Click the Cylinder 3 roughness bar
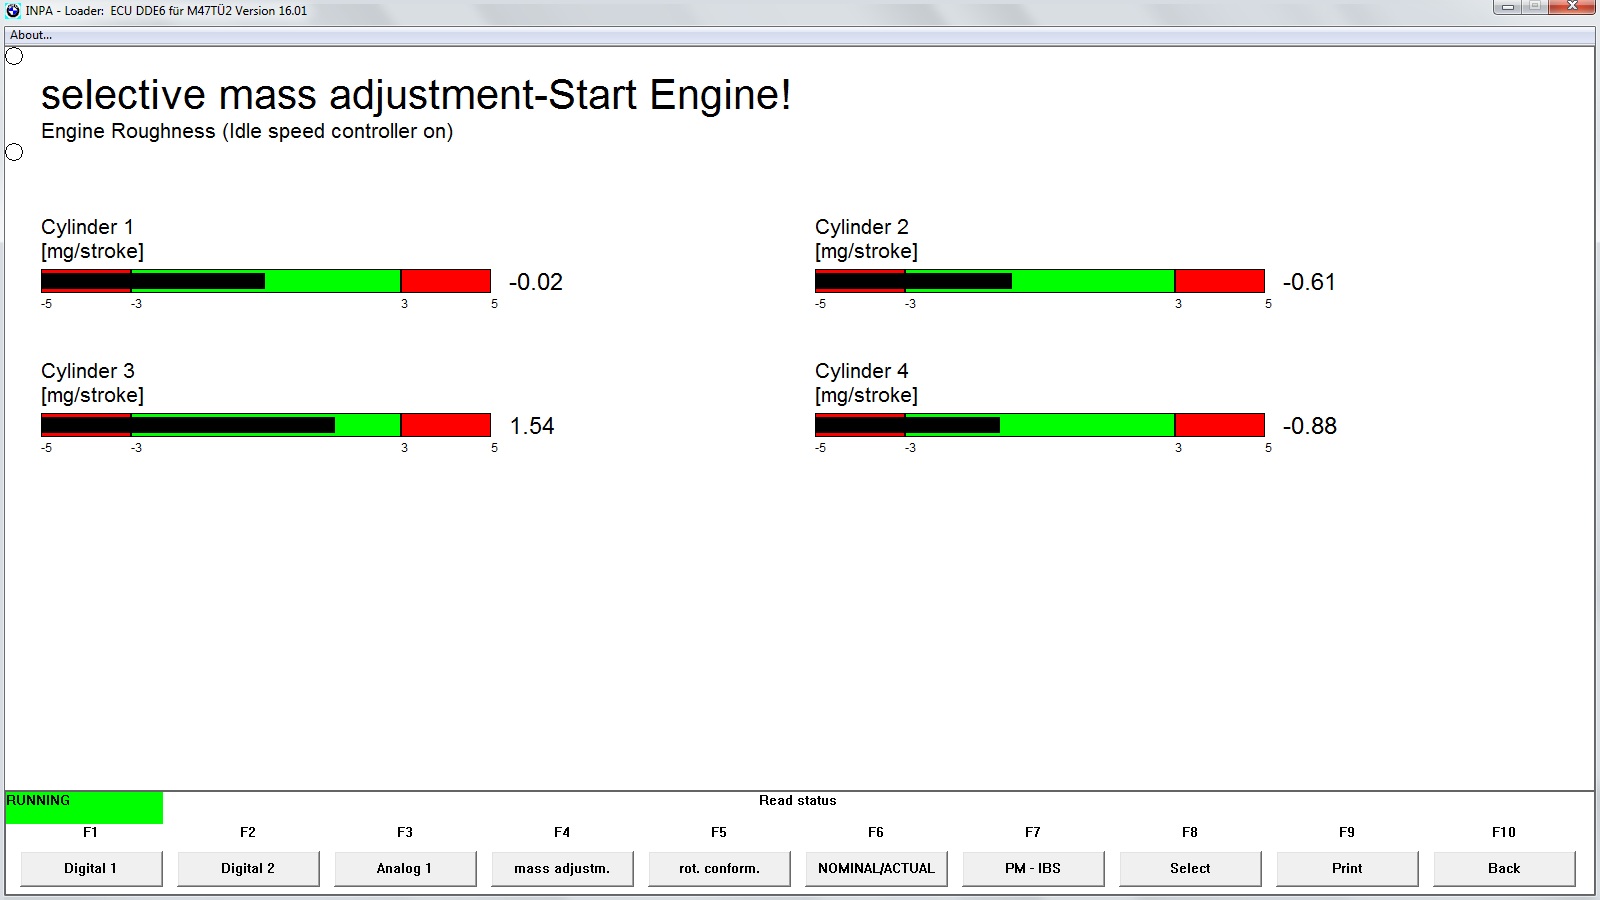This screenshot has height=900, width=1600. 266,425
